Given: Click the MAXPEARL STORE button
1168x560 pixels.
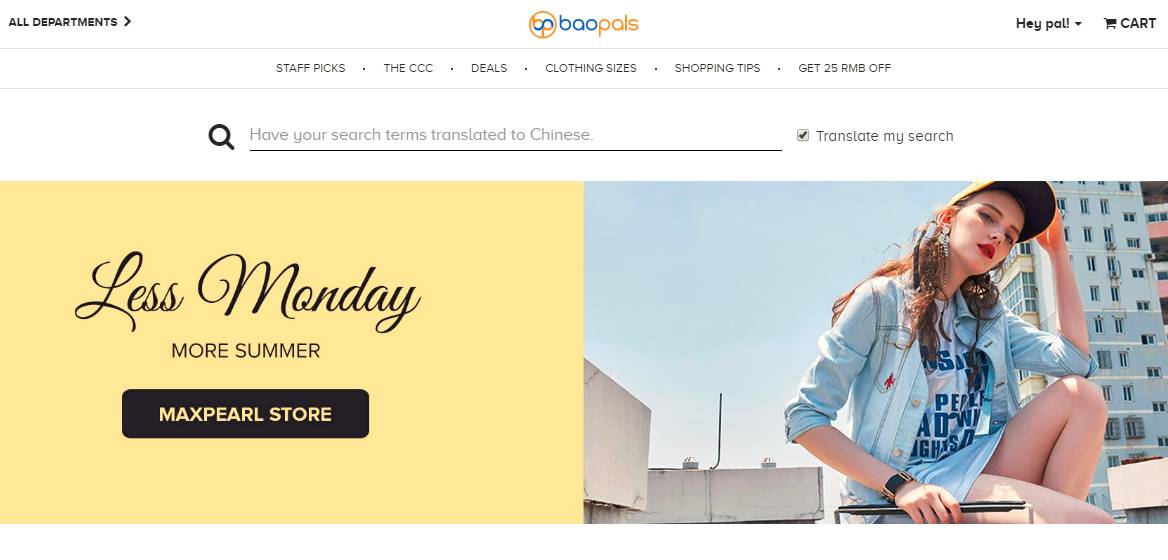Looking at the screenshot, I should coord(245,414).
